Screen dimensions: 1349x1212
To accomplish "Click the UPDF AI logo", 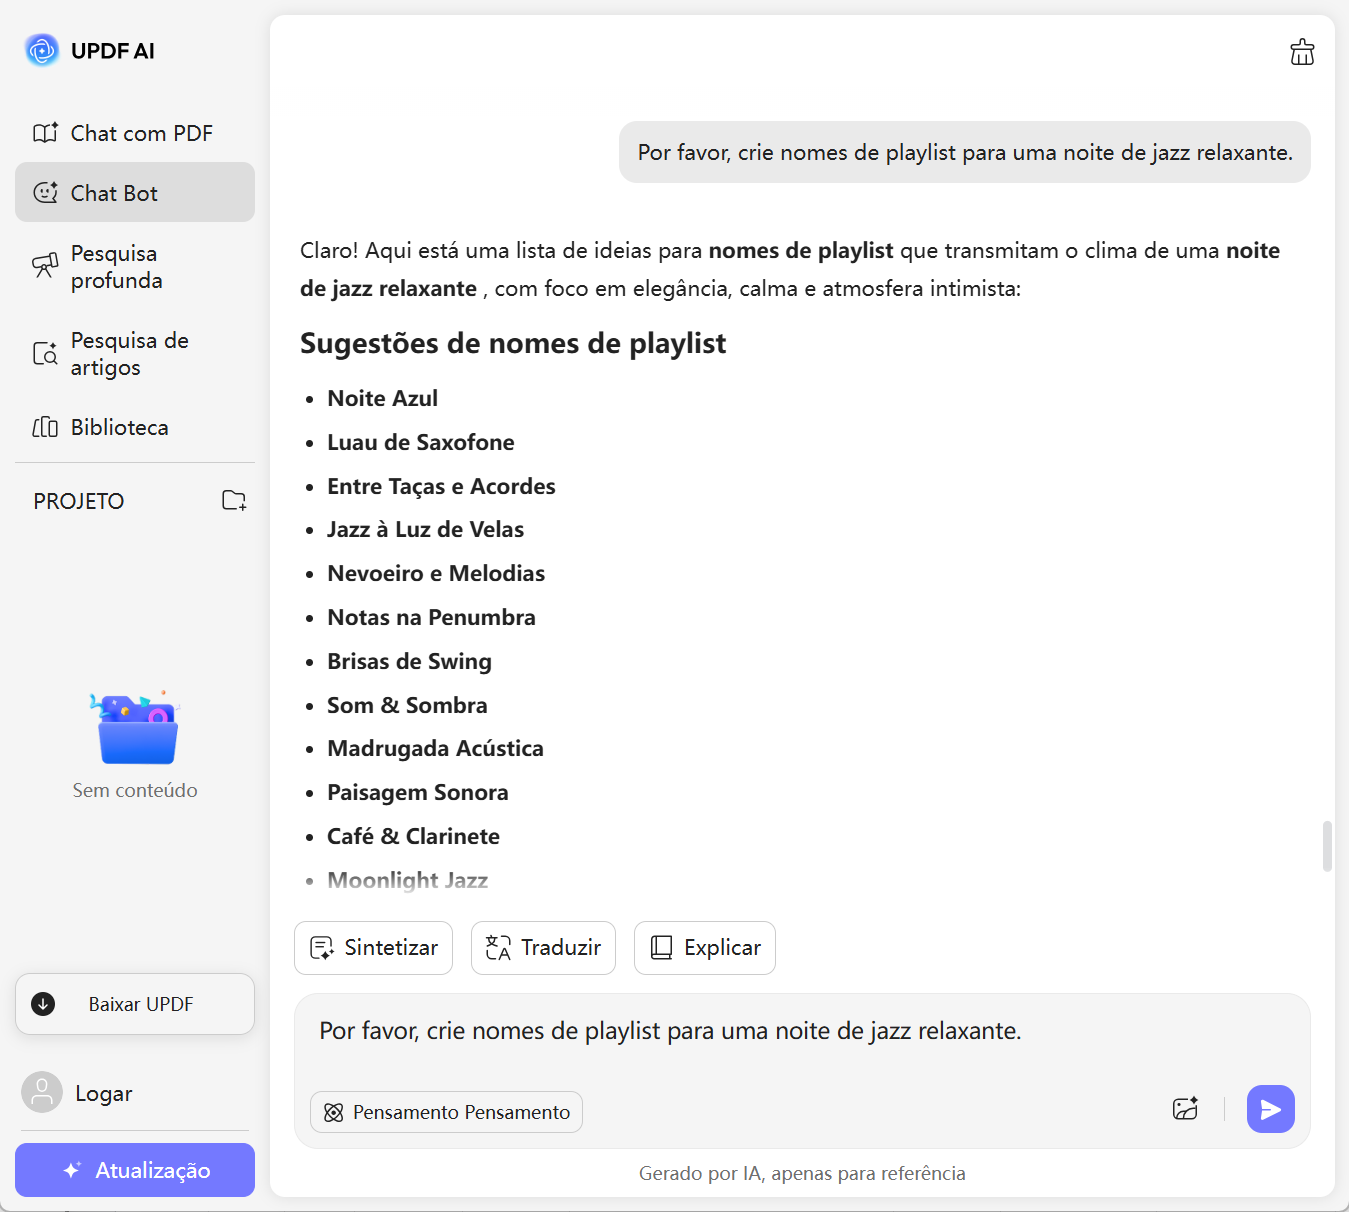I will click(42, 50).
